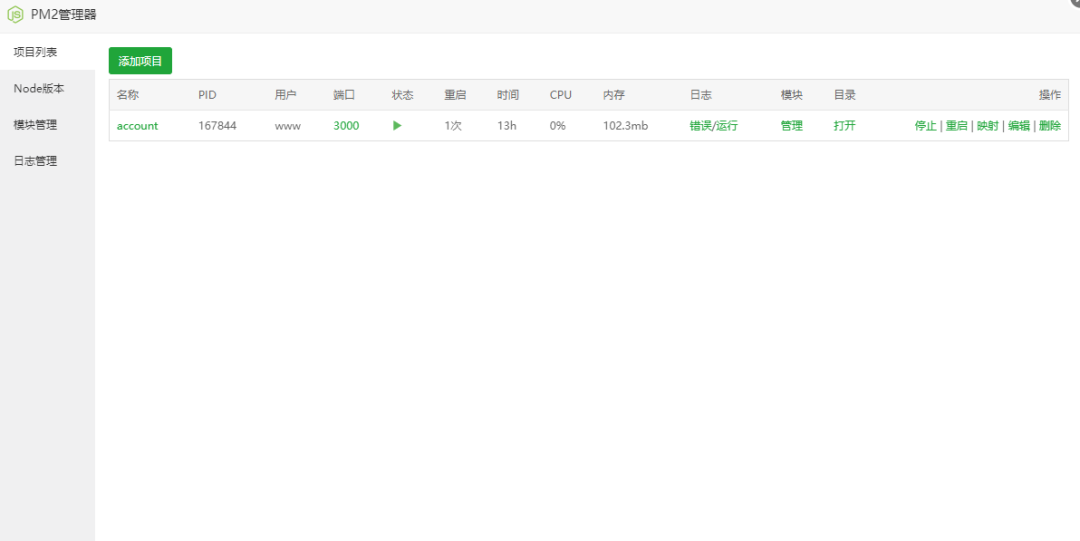Click the 内存 column header
The height and width of the screenshot is (541, 1080).
(614, 95)
